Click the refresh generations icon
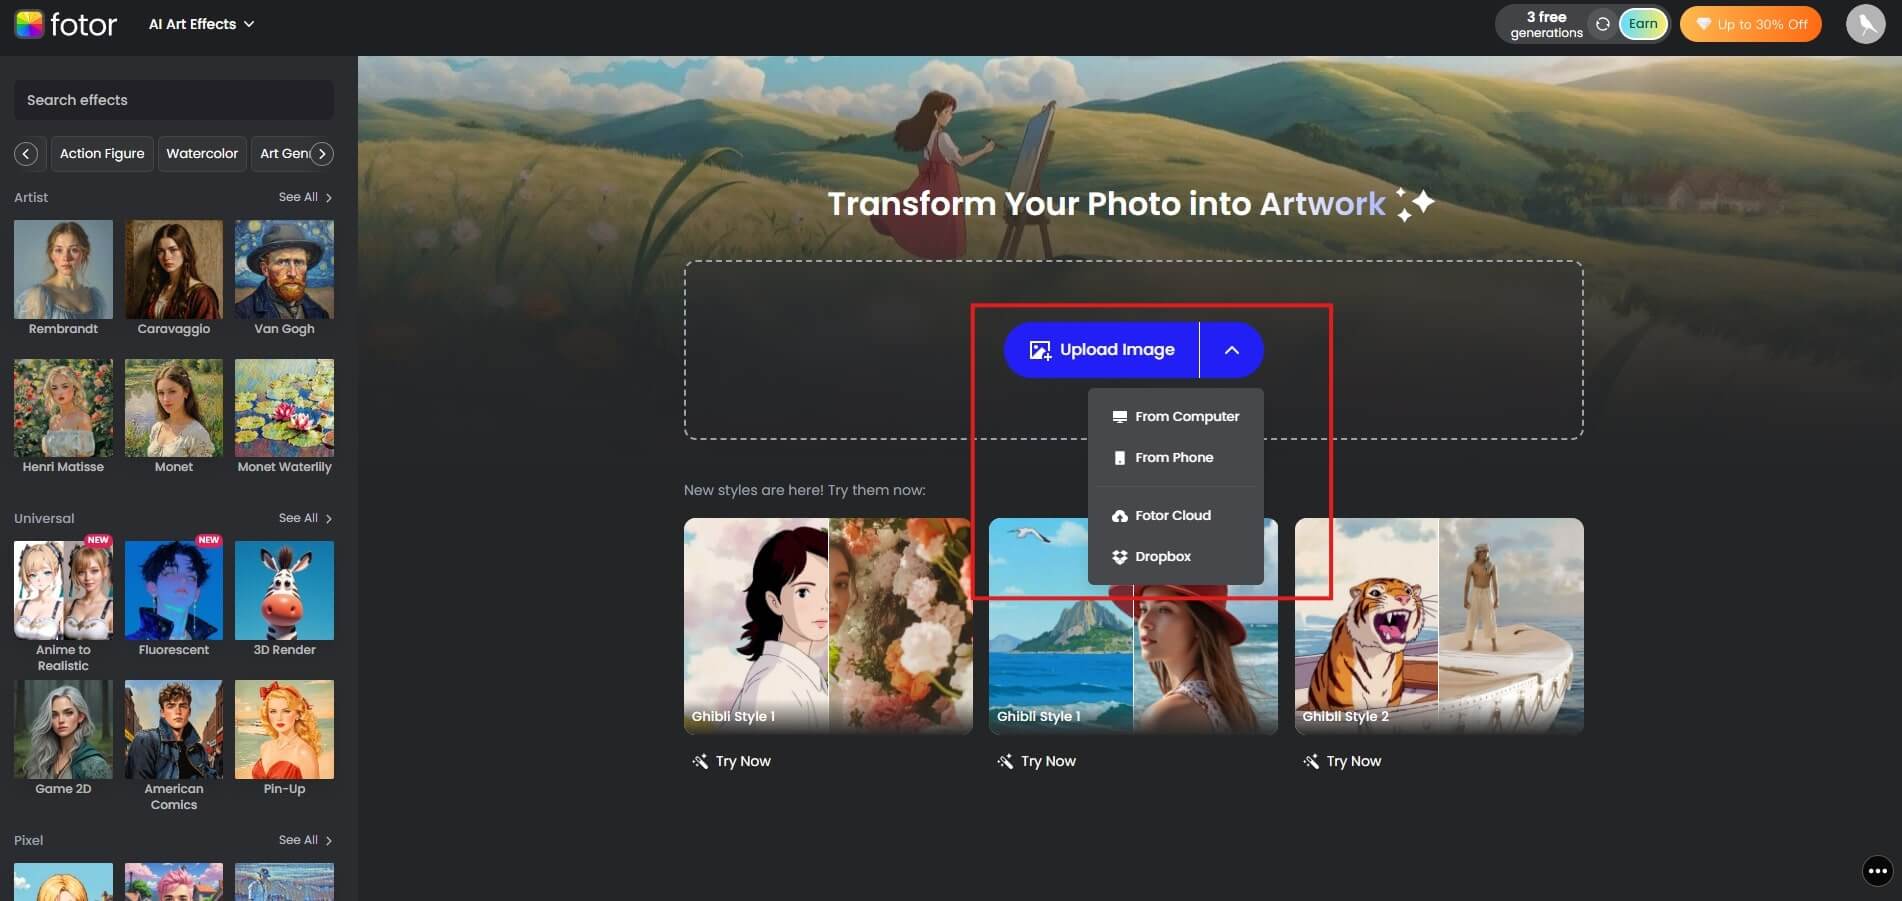Viewport: 1902px width, 901px height. [1602, 24]
